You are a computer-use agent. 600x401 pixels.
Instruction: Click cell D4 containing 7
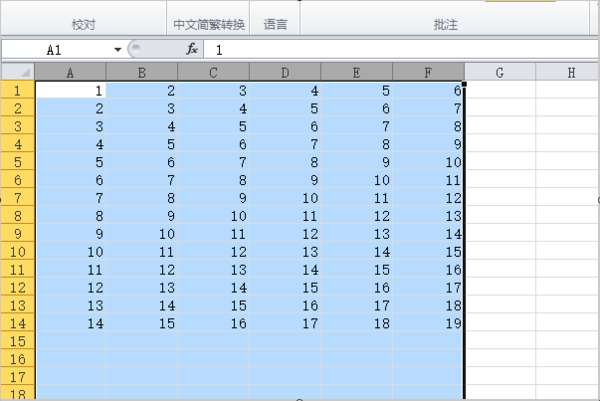pos(285,144)
